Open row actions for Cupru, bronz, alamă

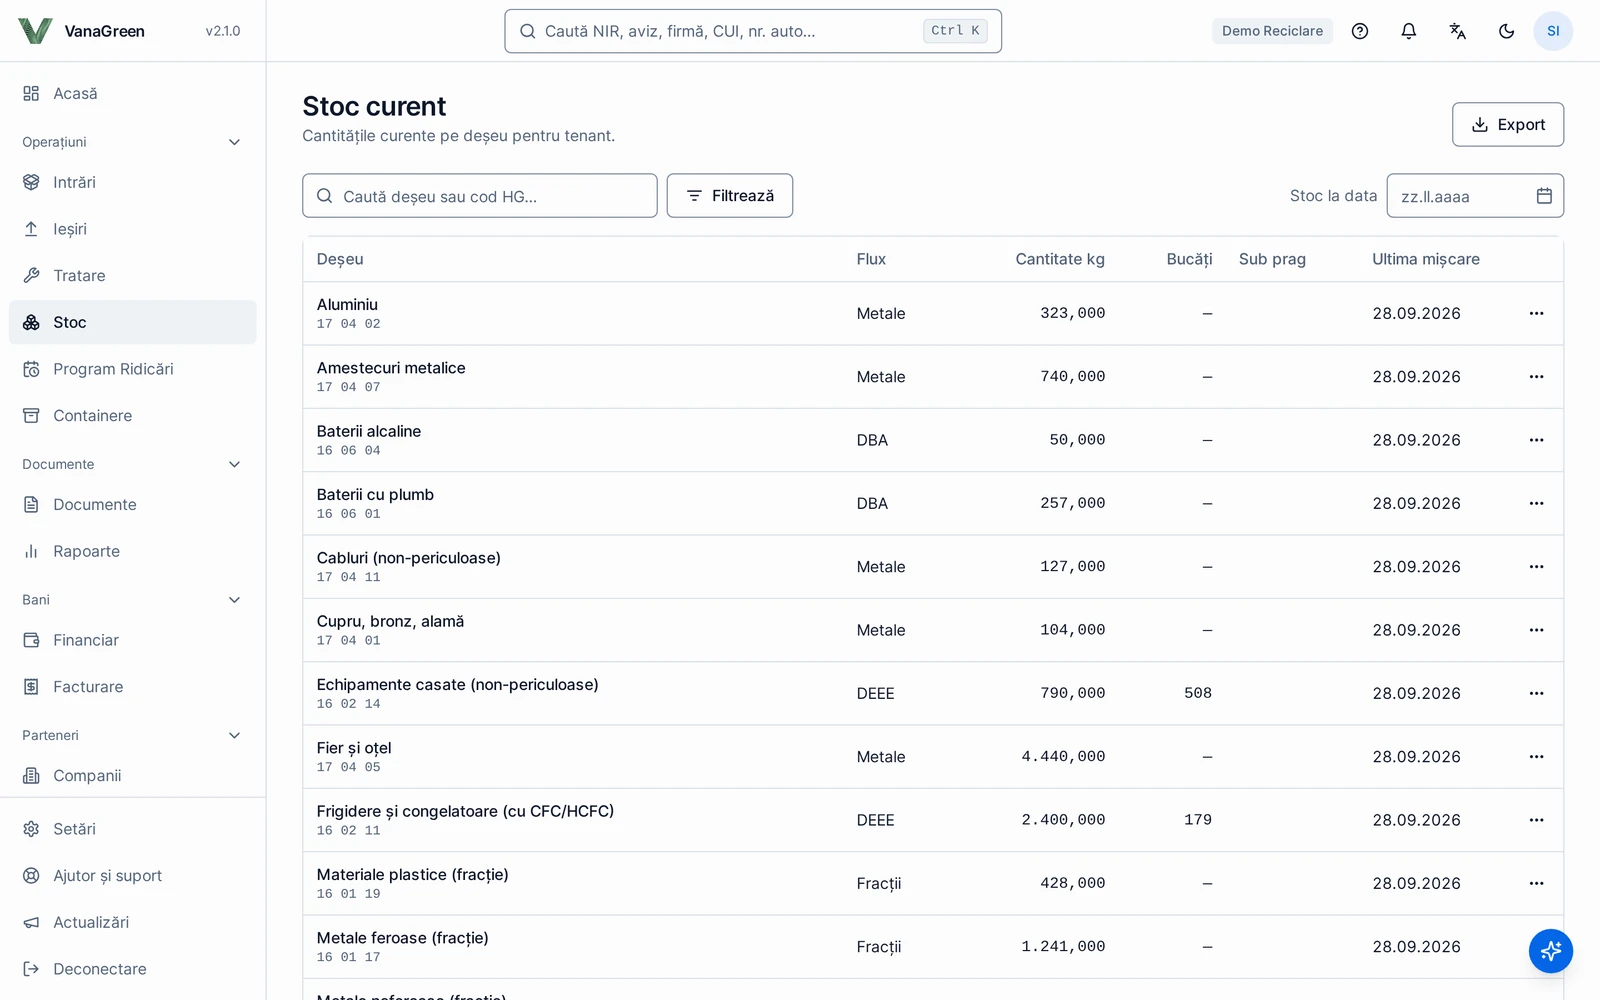pyautogui.click(x=1536, y=630)
